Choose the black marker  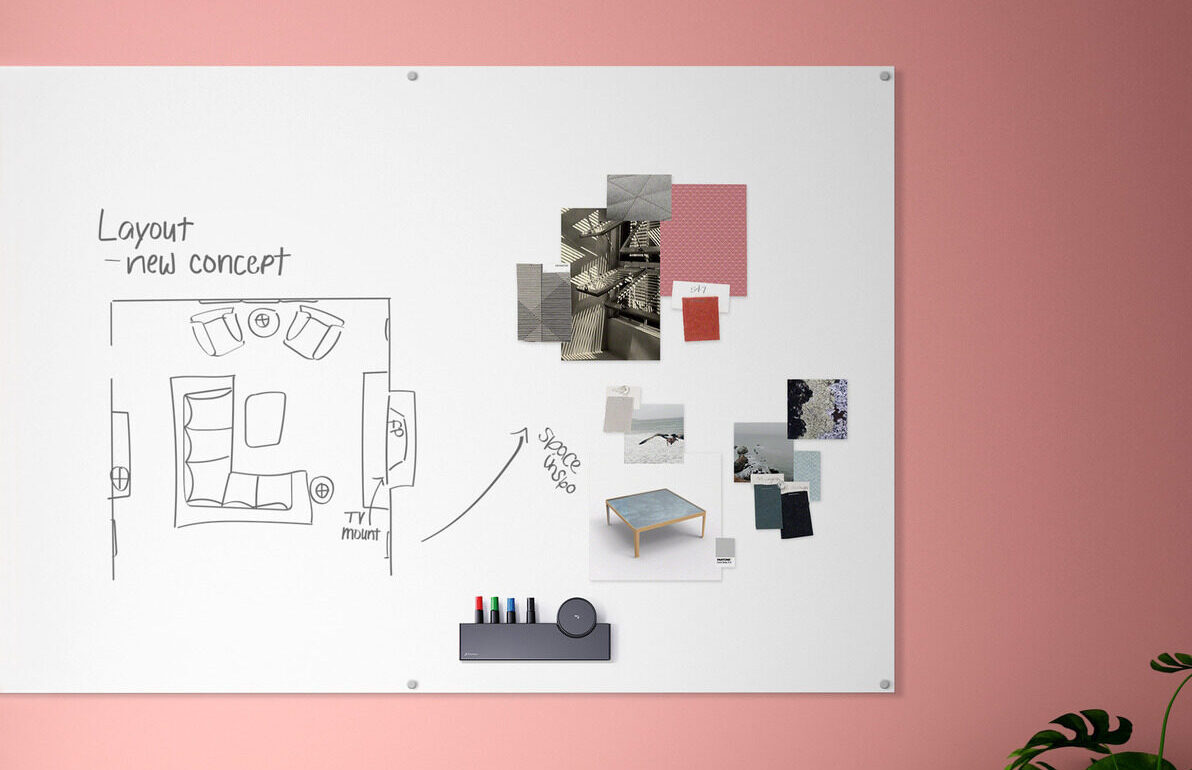tap(531, 610)
